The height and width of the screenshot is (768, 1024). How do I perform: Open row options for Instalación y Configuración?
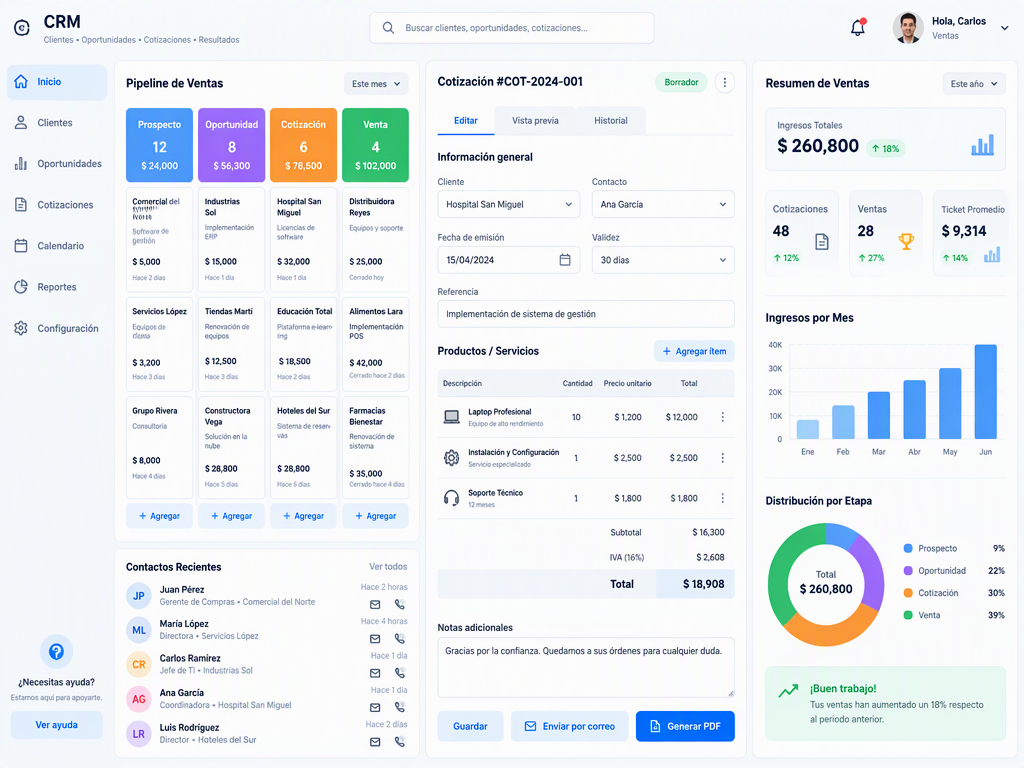pos(722,458)
